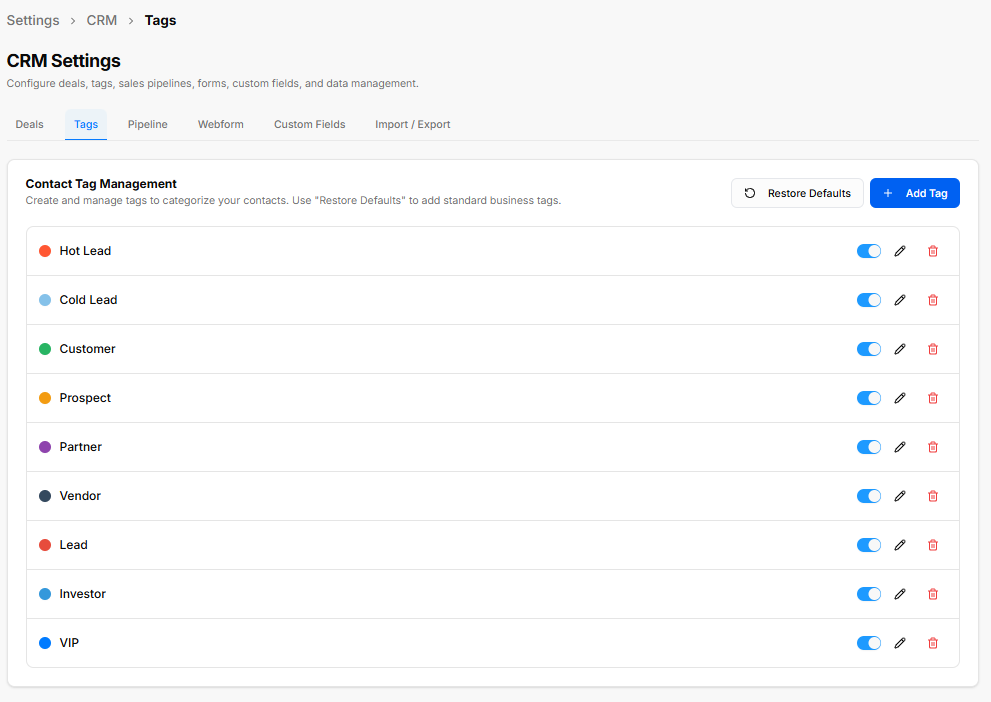Screen dimensions: 991x702
Task: Switch off the Lead tag toggle
Action: (869, 545)
